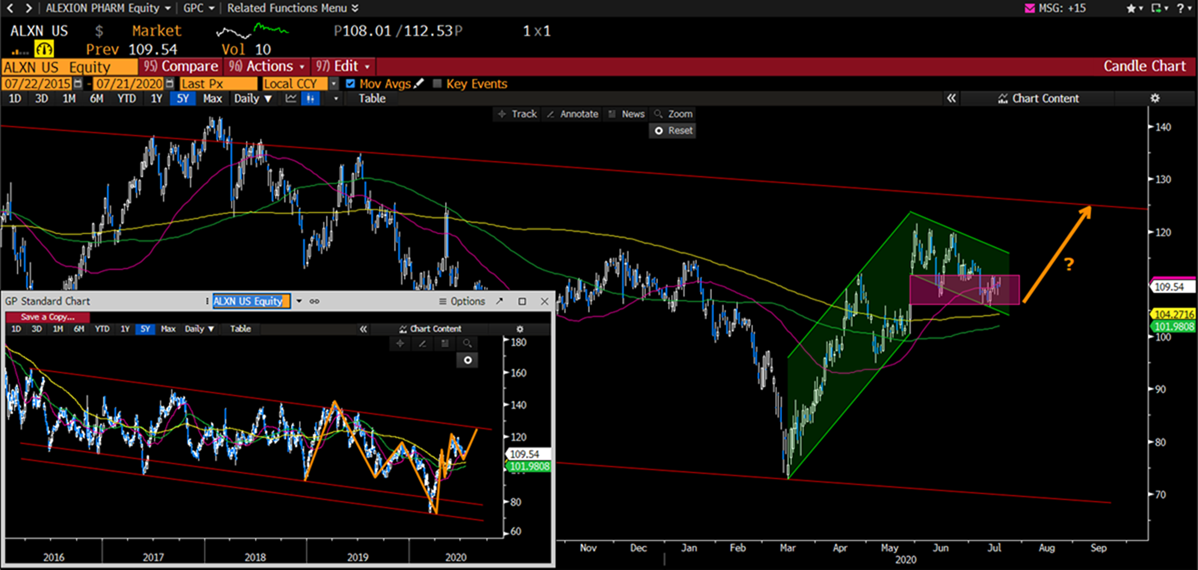Pop out the GP Standard Chart window
This screenshot has height=570, width=1198.
click(x=499, y=301)
